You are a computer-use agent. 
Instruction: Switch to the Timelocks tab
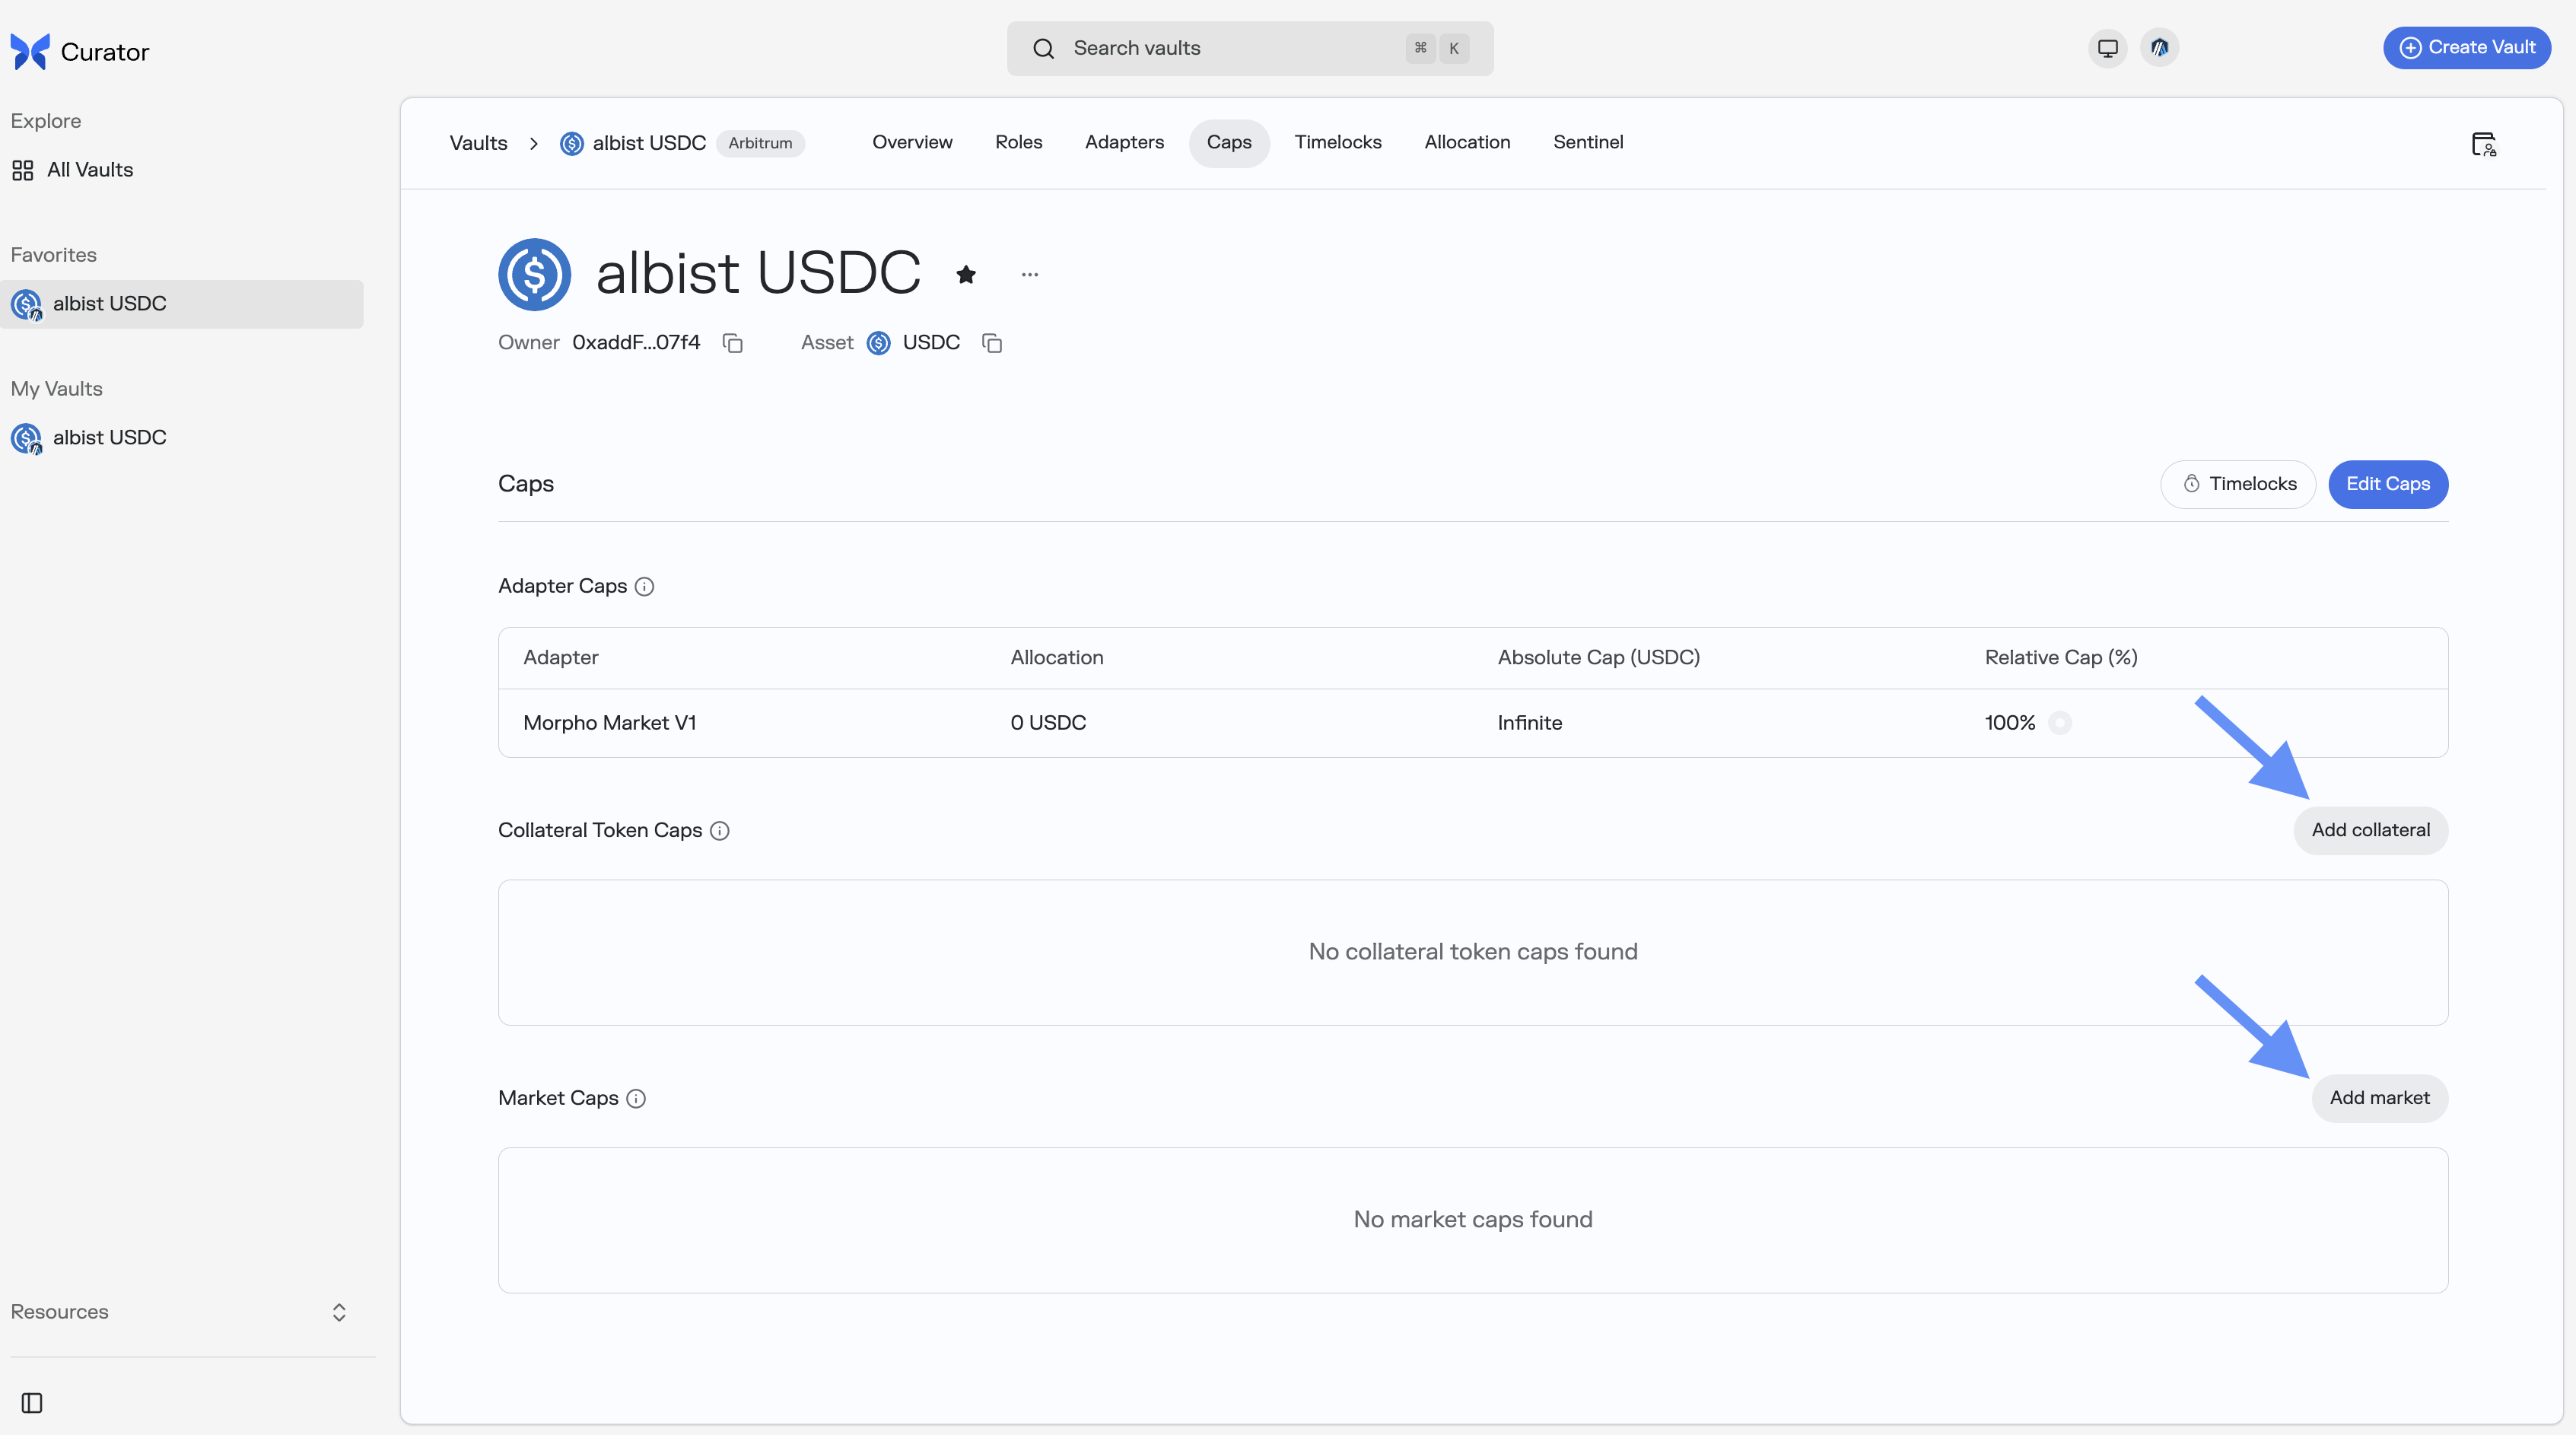pos(1337,142)
